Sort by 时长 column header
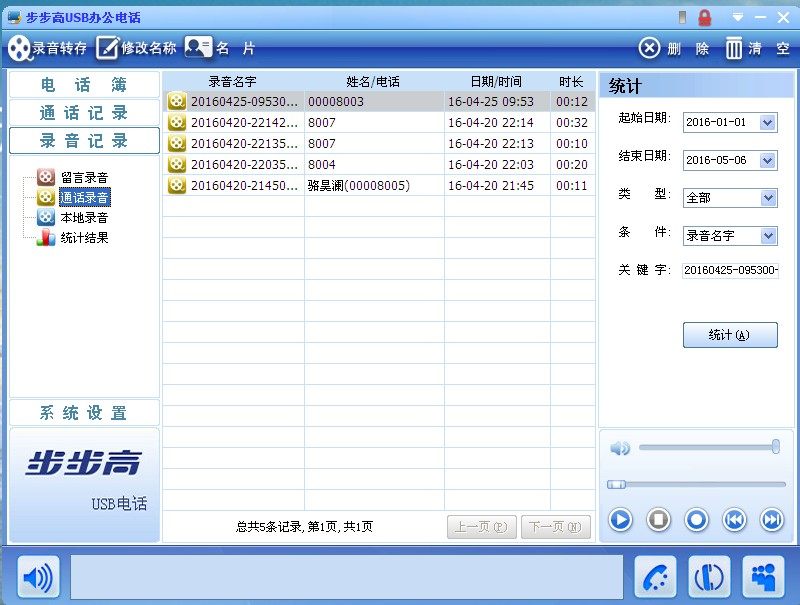The image size is (800, 605). coord(572,82)
